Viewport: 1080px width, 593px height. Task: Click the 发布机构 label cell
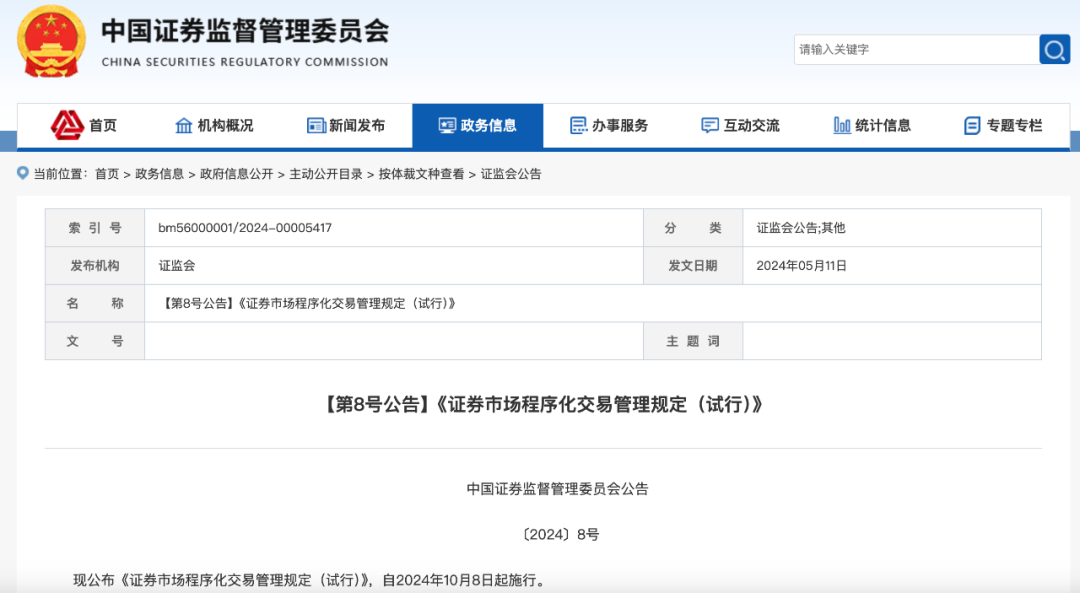(95, 266)
